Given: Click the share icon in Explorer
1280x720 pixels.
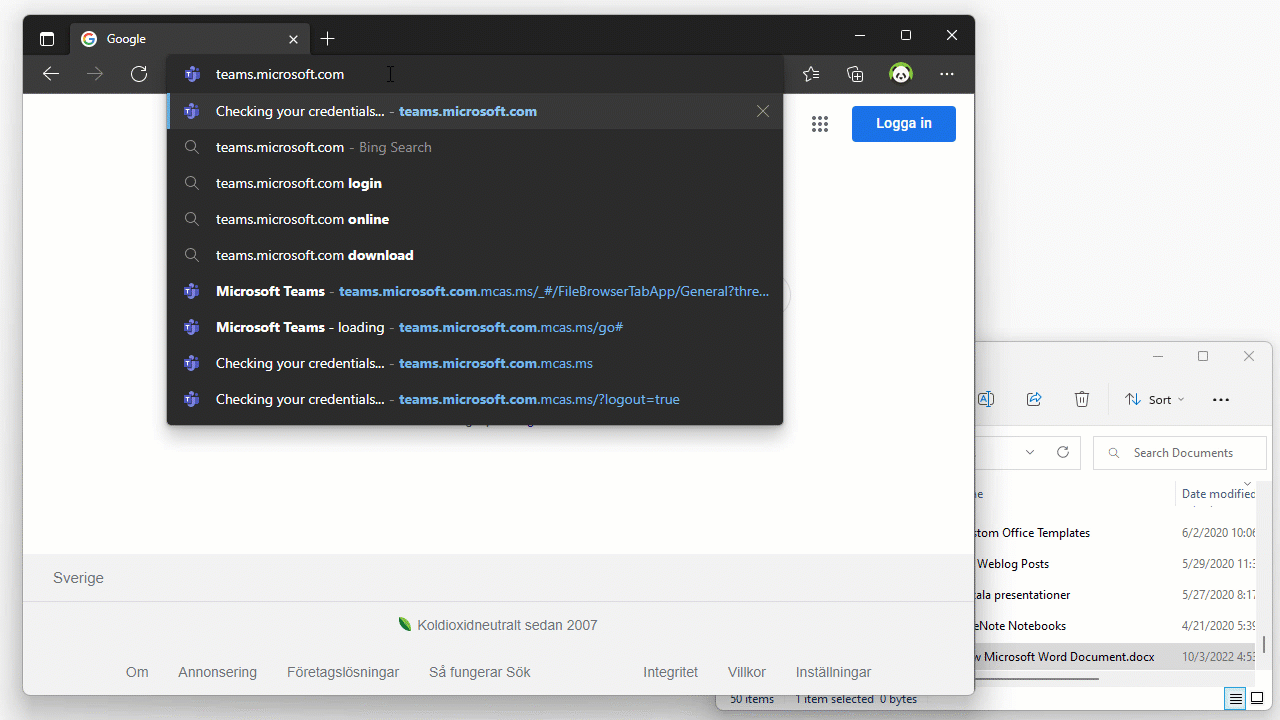Looking at the screenshot, I should coord(1034,399).
